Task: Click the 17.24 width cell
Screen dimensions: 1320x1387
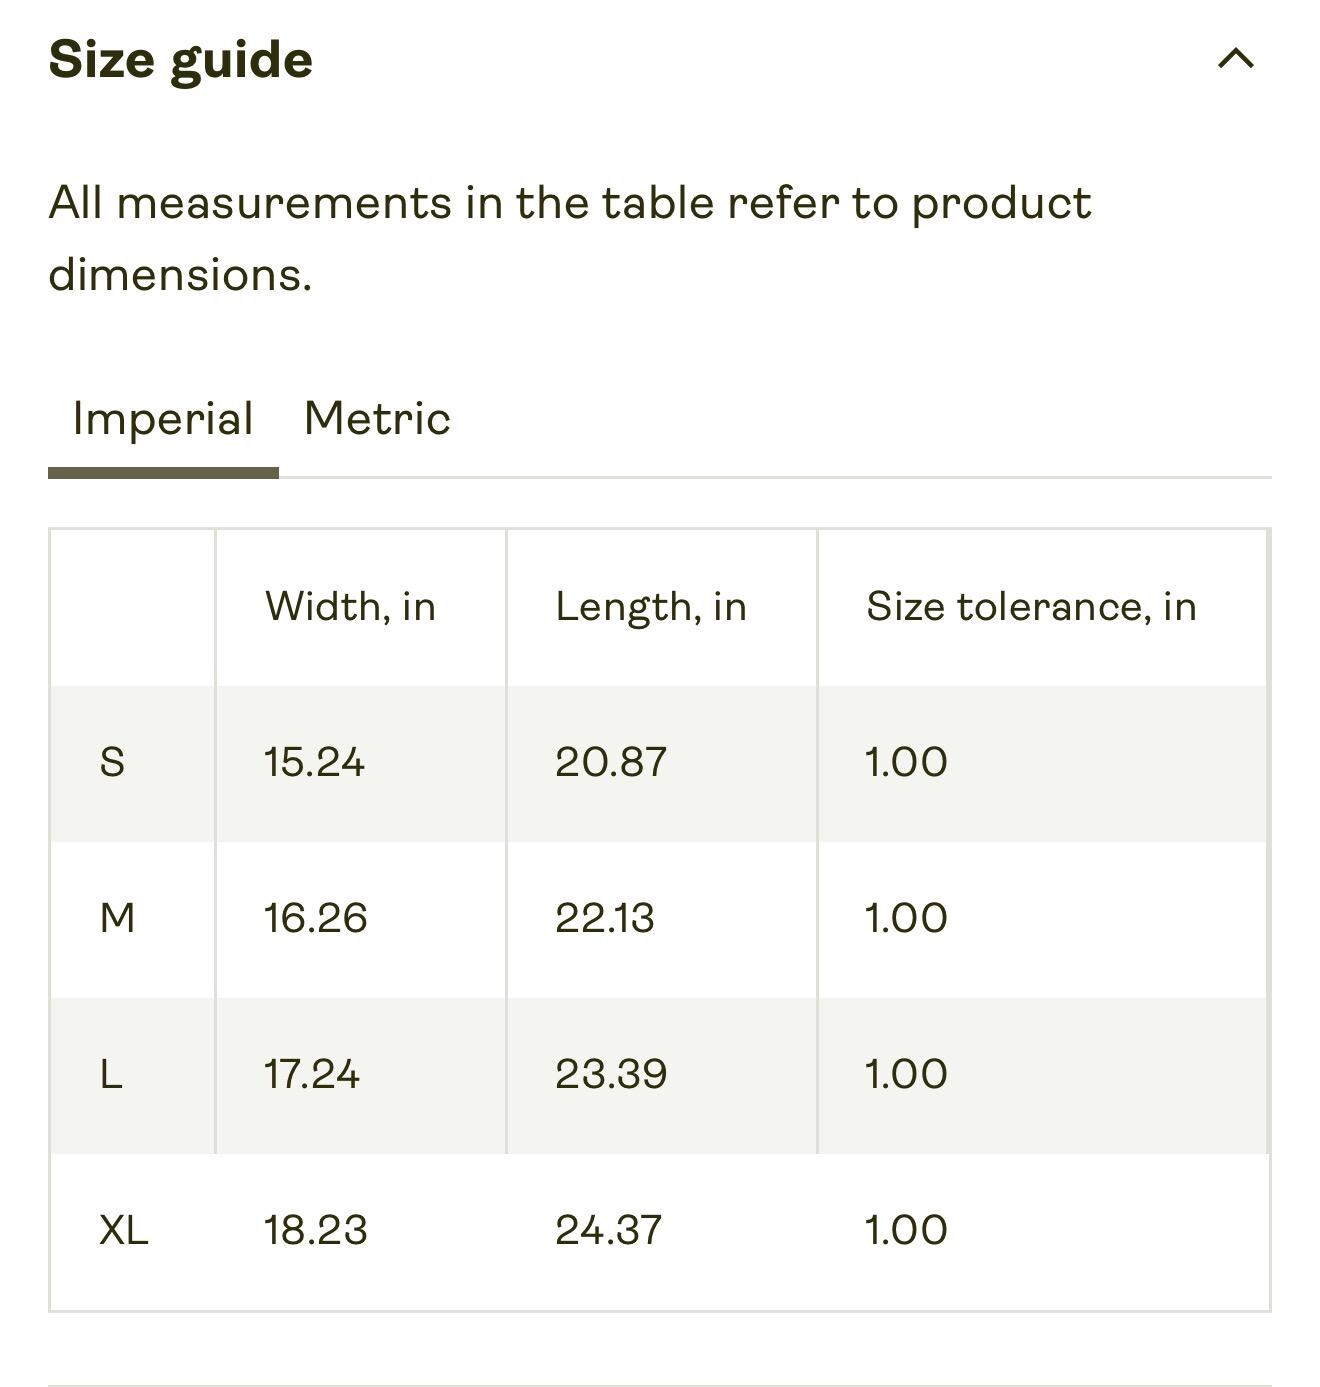Action: click(361, 1075)
